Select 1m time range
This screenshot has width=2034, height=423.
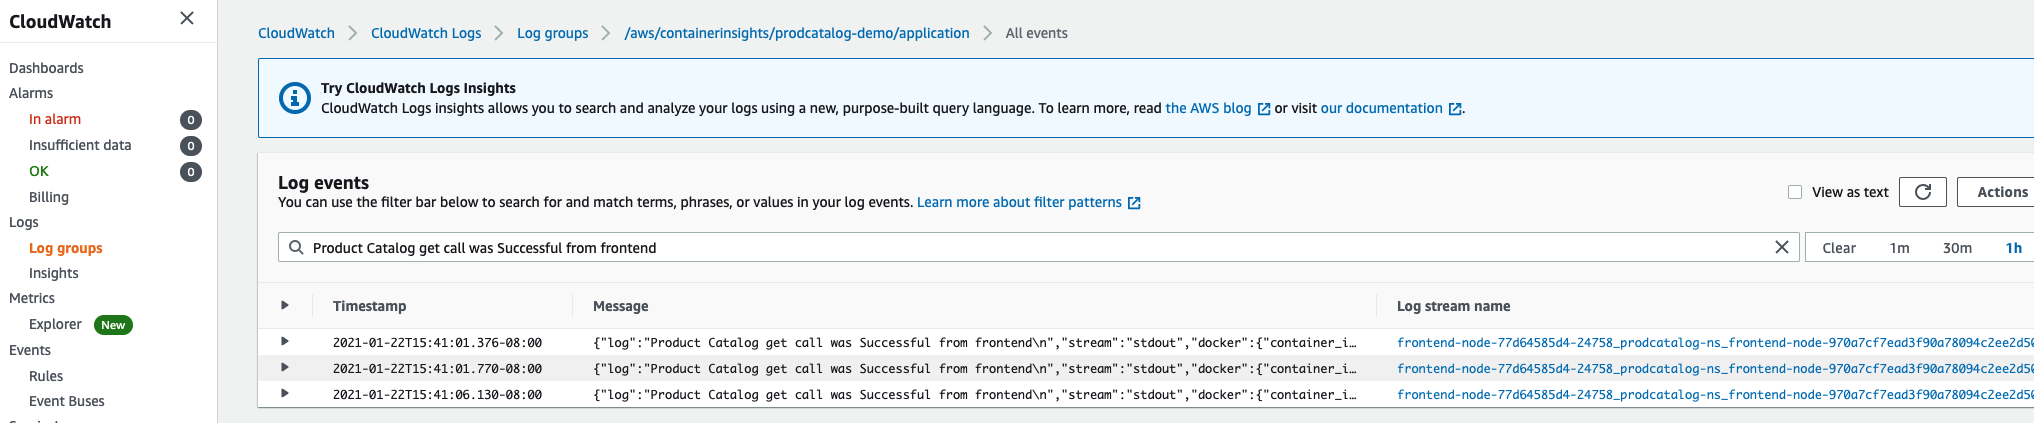click(x=1899, y=248)
